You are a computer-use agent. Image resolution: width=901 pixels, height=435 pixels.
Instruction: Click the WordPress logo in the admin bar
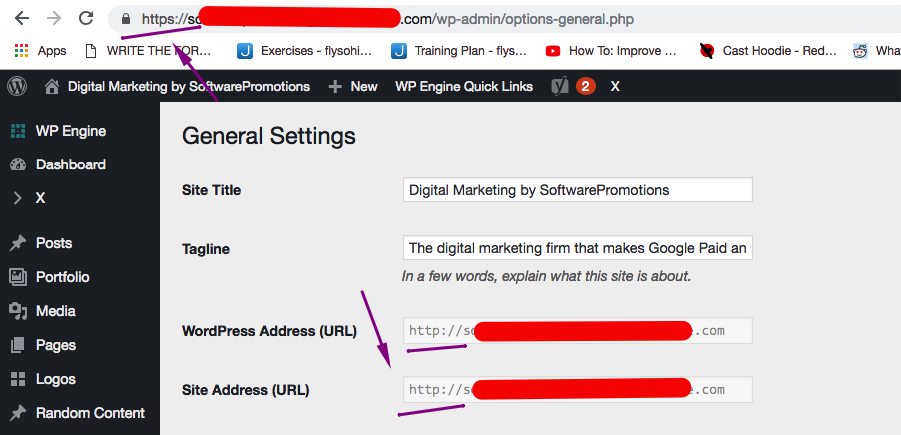click(x=17, y=87)
